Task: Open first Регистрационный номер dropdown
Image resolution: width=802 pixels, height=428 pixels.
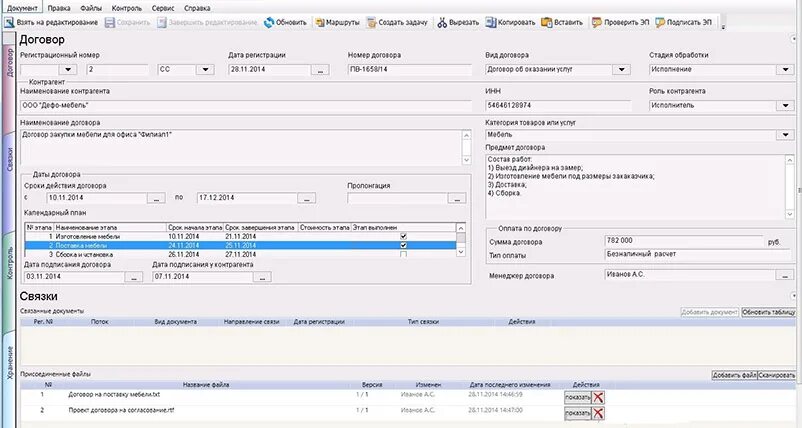Action: 68,70
